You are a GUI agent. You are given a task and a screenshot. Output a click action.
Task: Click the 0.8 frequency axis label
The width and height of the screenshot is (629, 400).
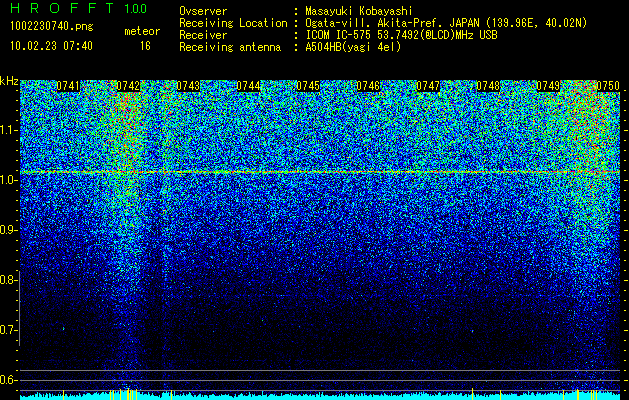coord(8,280)
